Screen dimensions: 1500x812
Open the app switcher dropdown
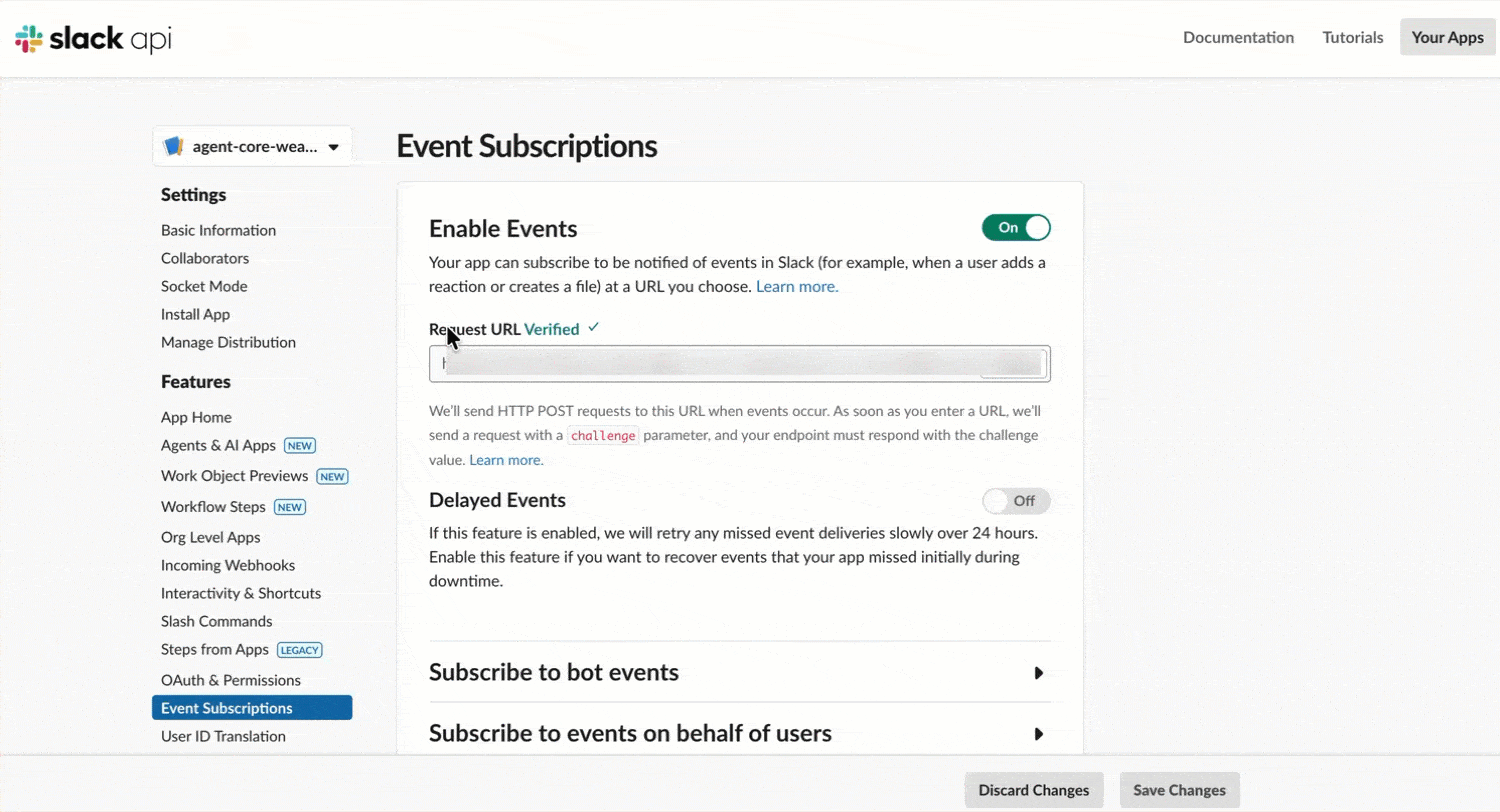pyautogui.click(x=333, y=145)
